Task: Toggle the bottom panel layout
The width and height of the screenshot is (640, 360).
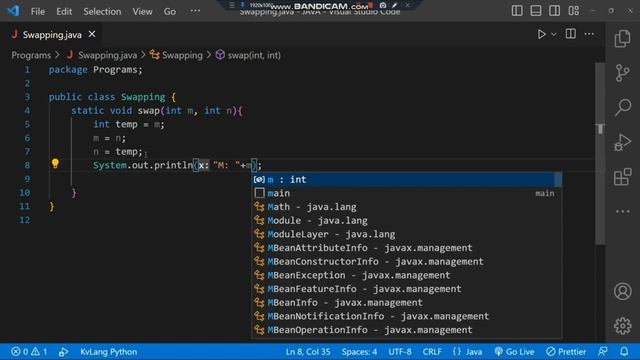Action: point(536,11)
